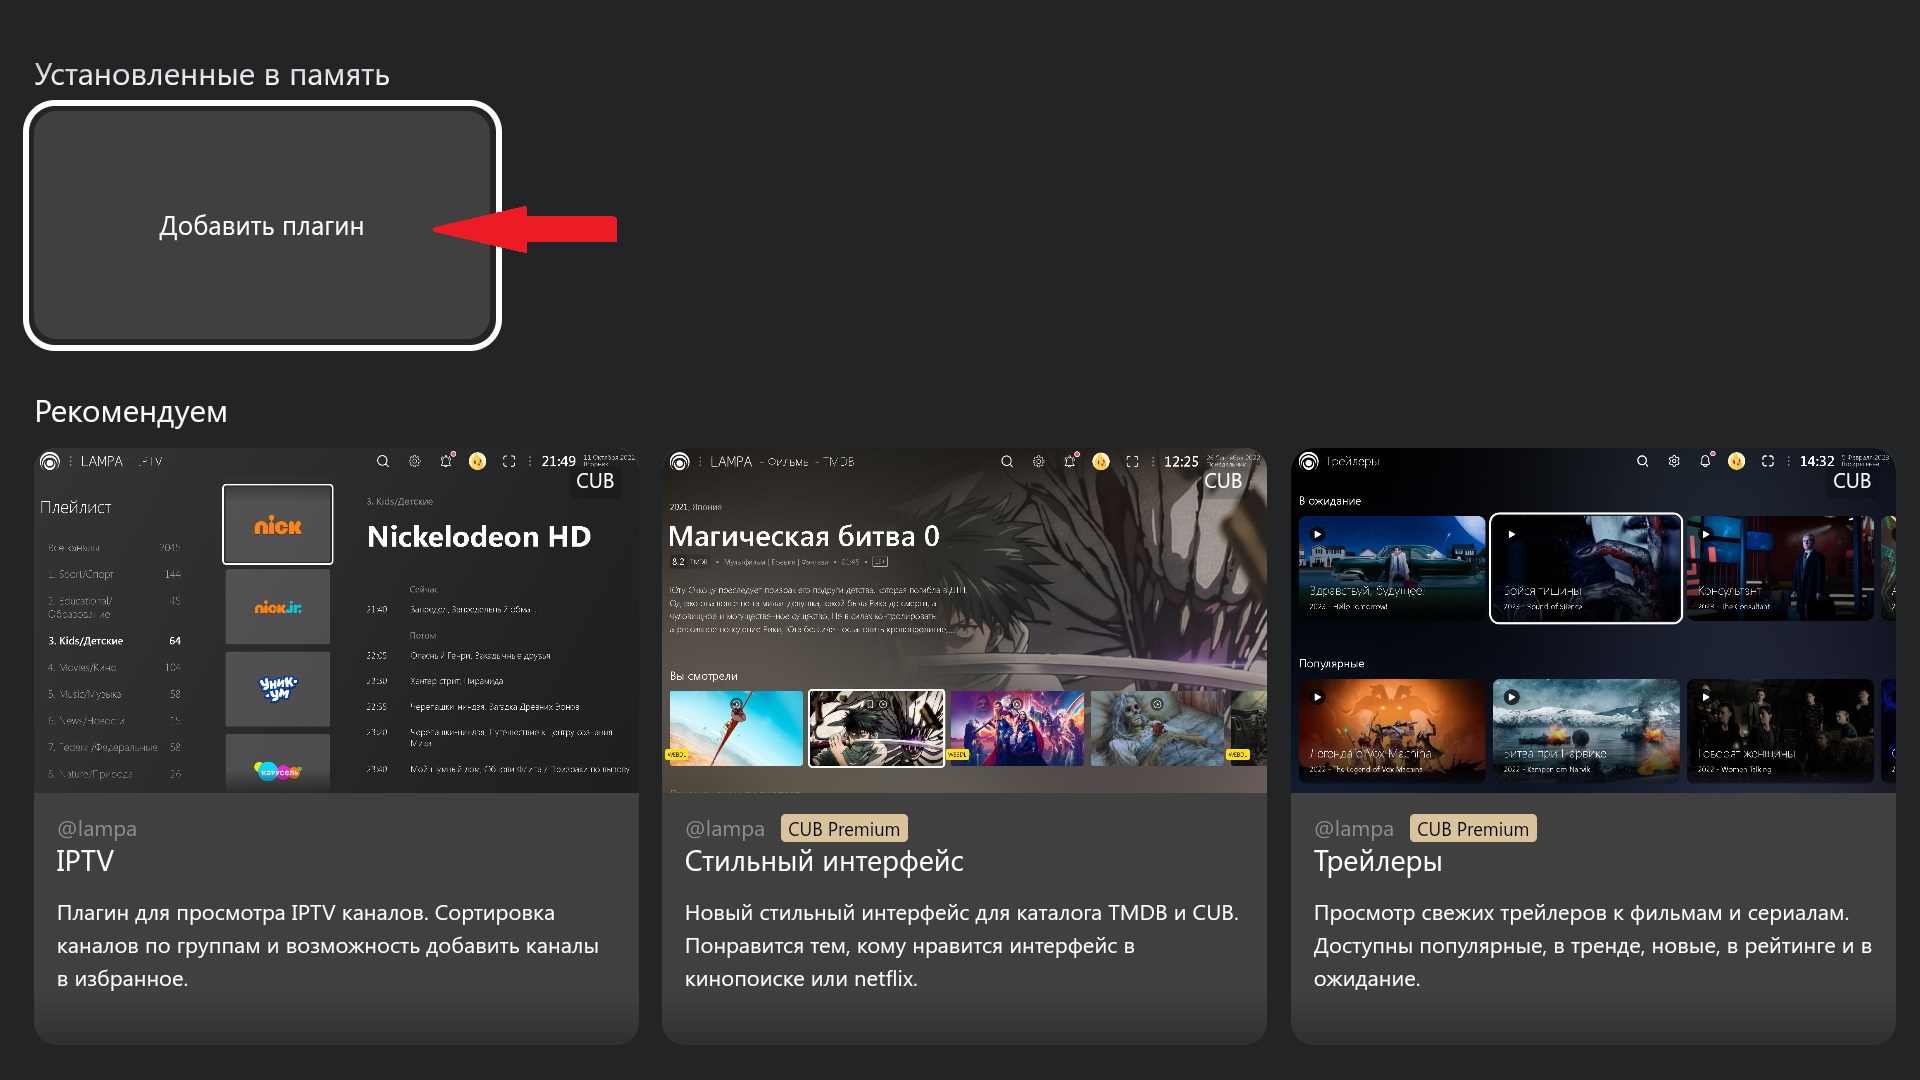This screenshot has height=1080, width=1920.
Task: Click the CUB label on Трейлеры preview
Action: pyautogui.click(x=1852, y=481)
